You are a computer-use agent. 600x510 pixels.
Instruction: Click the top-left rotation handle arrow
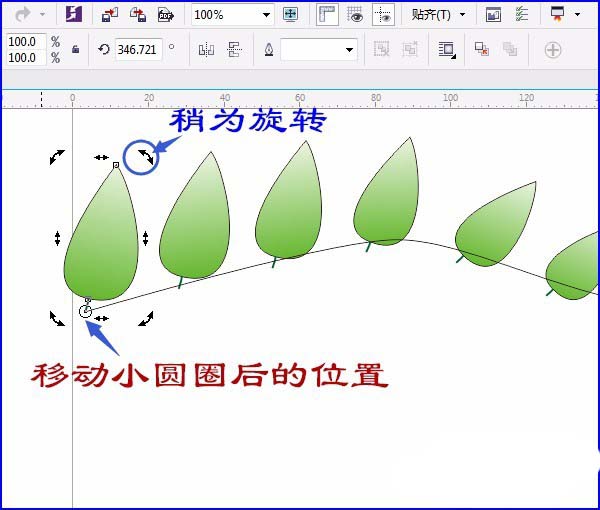[x=57, y=157]
